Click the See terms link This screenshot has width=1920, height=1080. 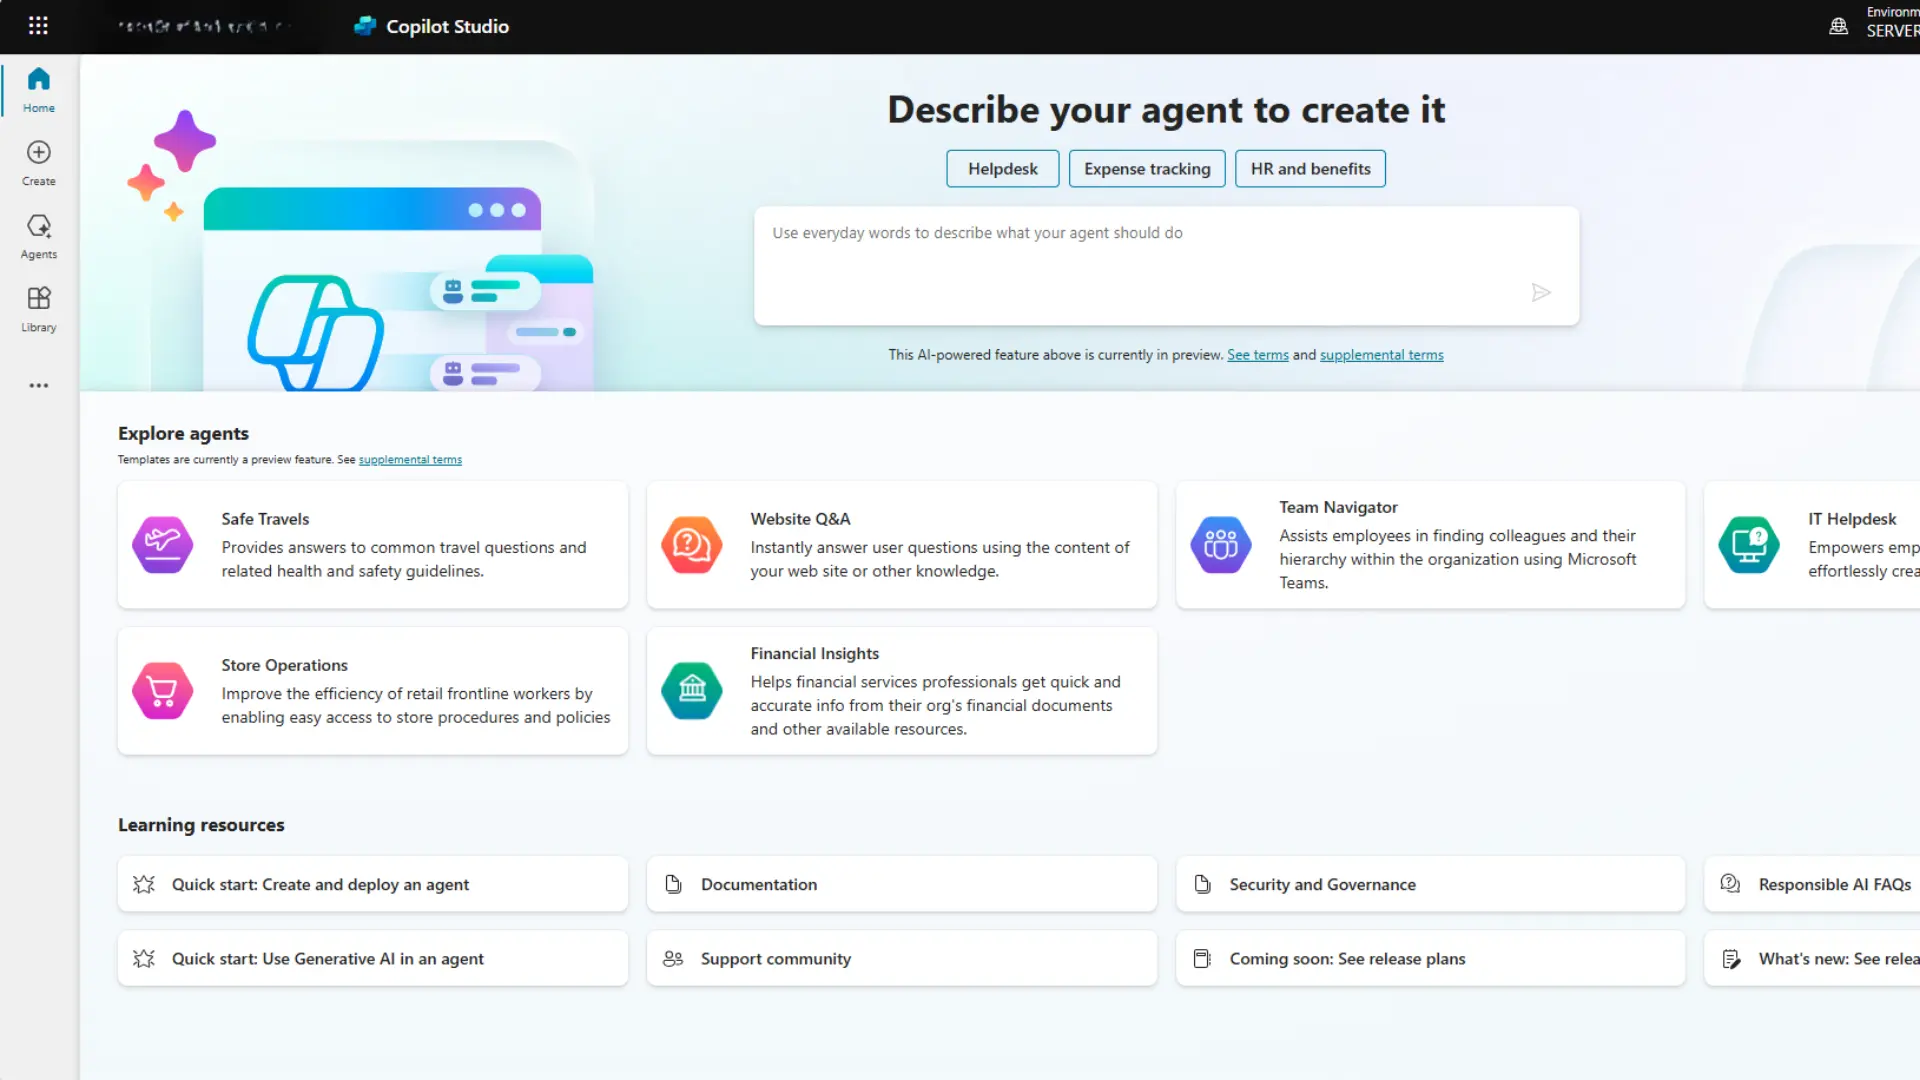pos(1257,353)
